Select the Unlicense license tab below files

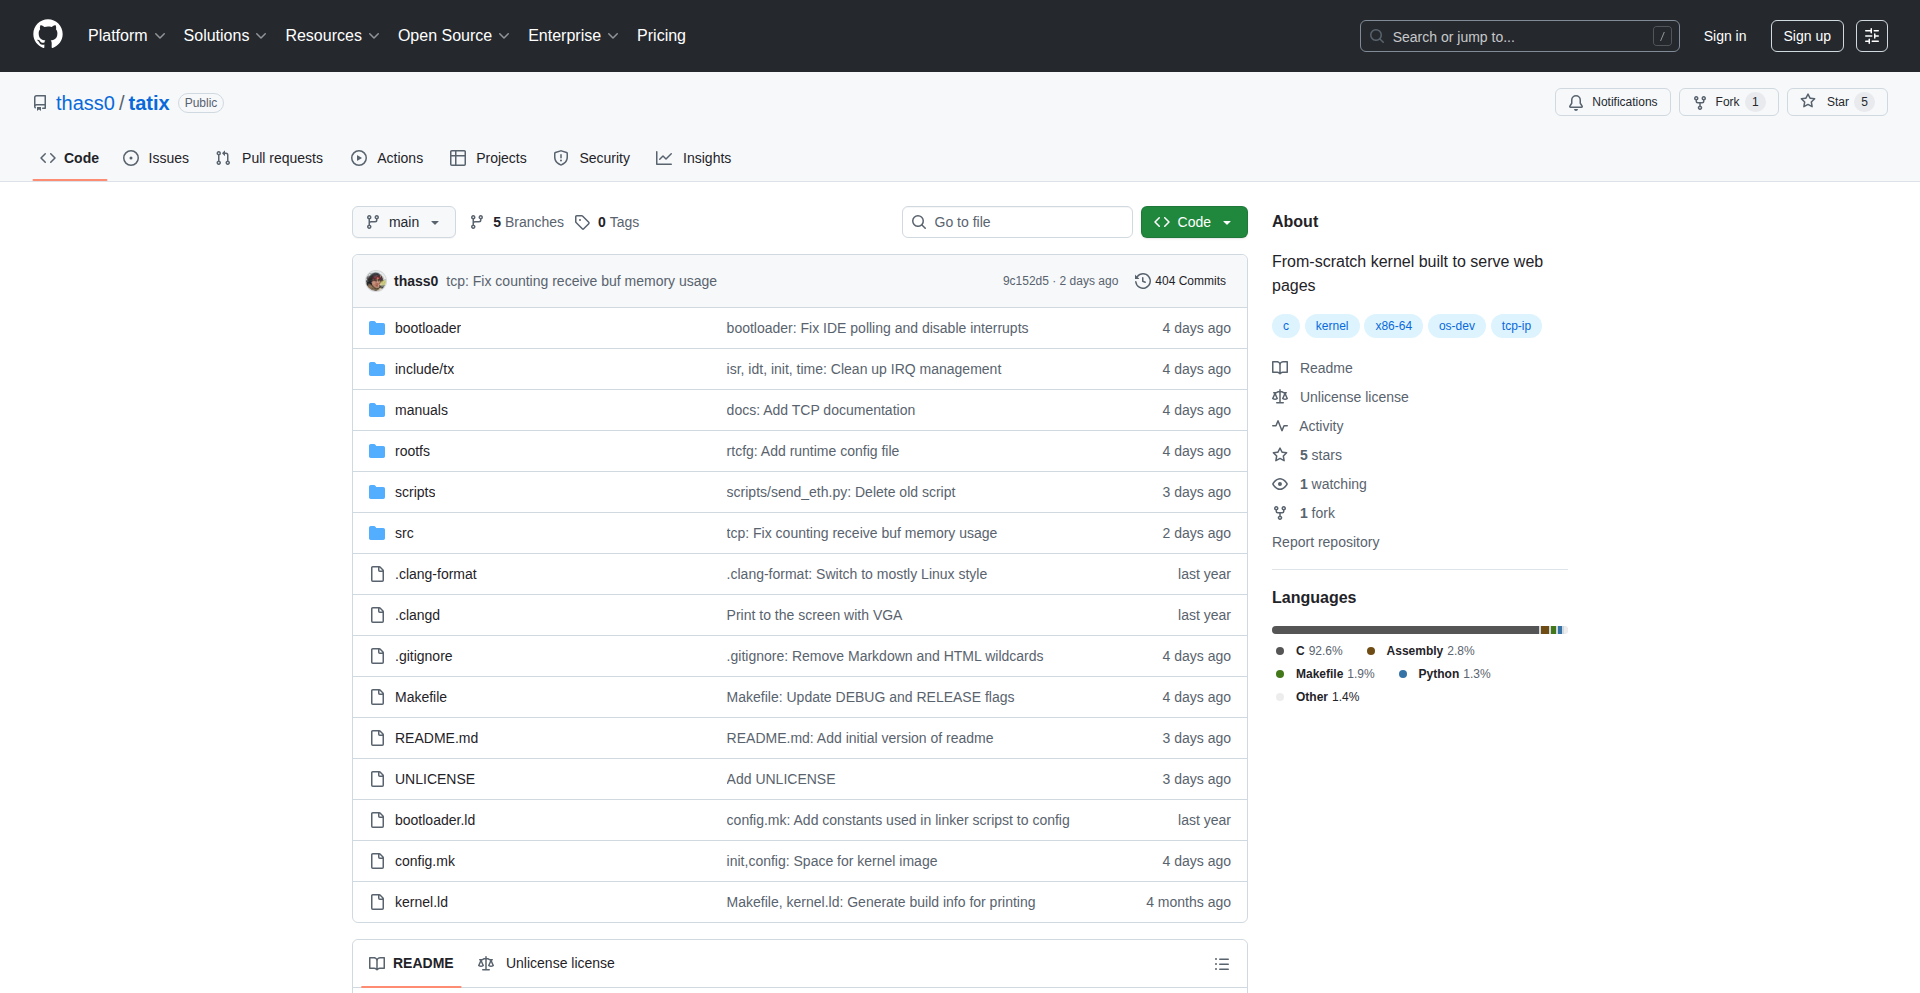click(x=547, y=963)
